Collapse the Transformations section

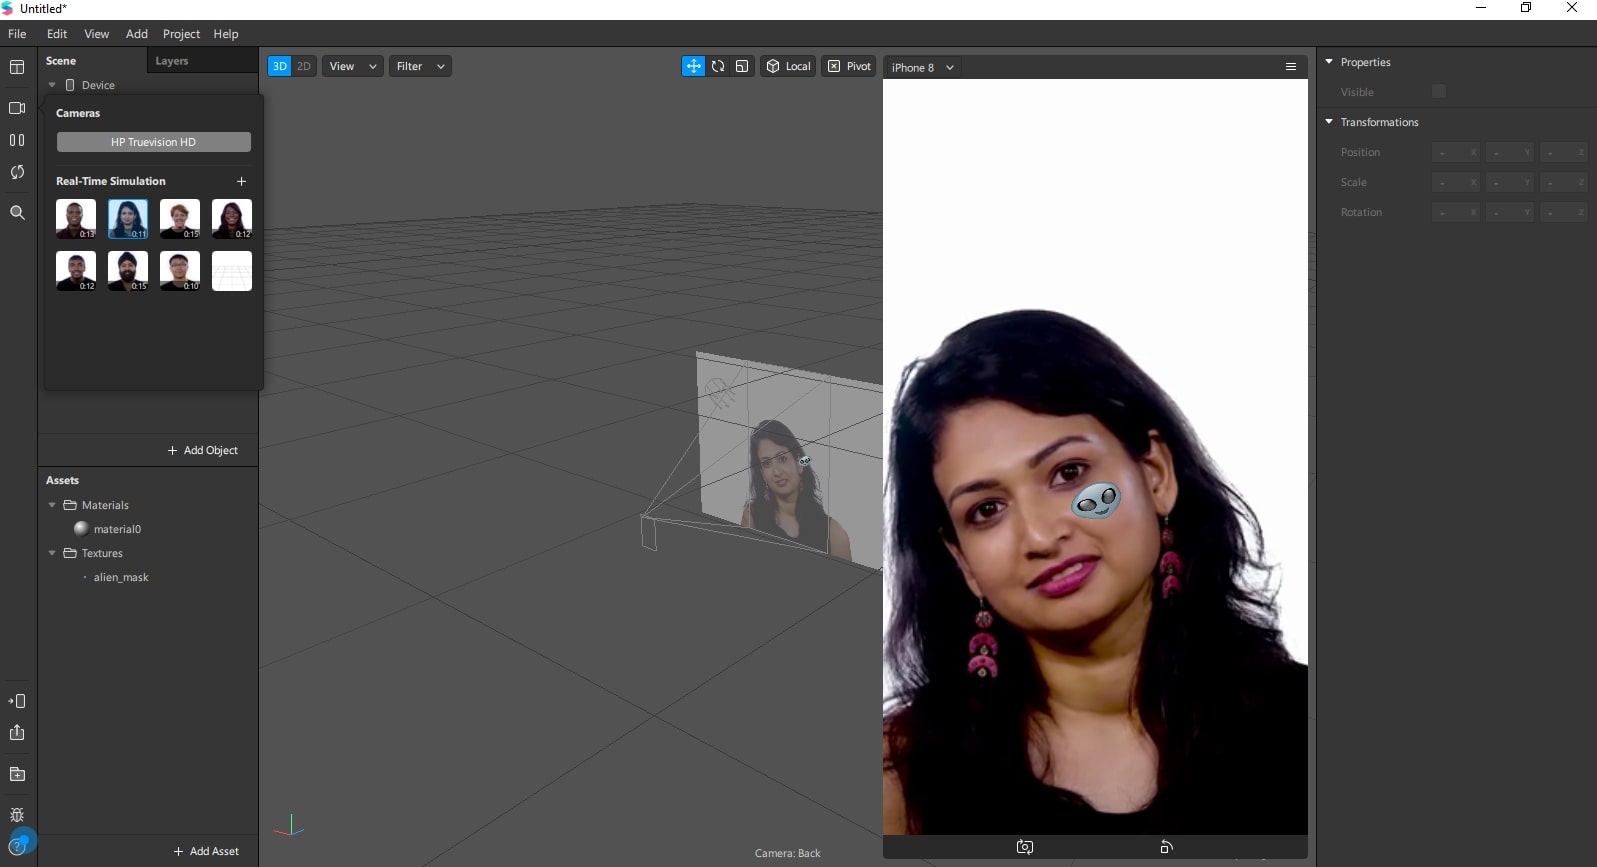1329,122
